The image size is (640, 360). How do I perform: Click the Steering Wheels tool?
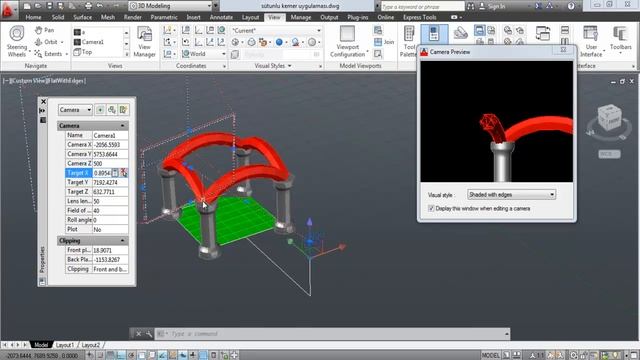click(17, 41)
